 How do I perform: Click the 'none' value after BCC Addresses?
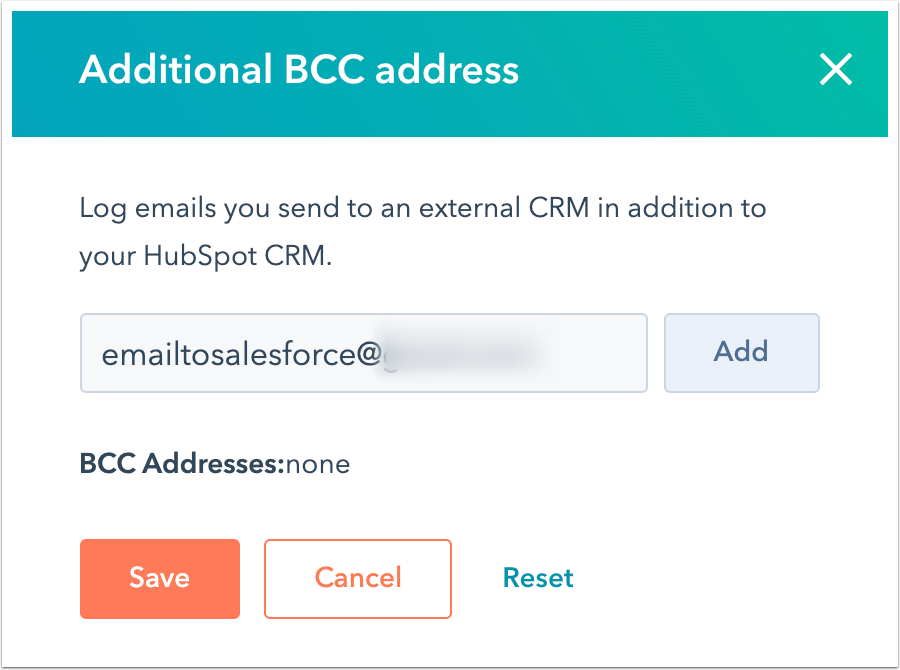click(x=318, y=464)
